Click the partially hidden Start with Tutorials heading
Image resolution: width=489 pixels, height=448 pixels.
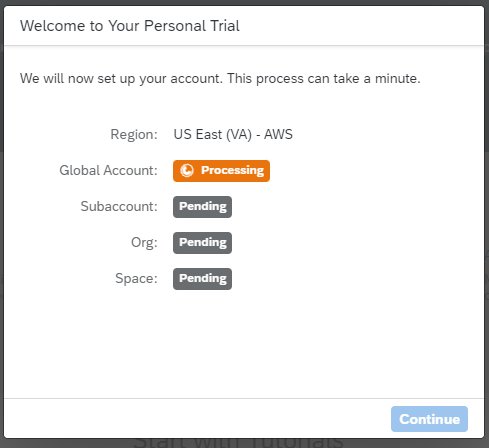[238, 443]
